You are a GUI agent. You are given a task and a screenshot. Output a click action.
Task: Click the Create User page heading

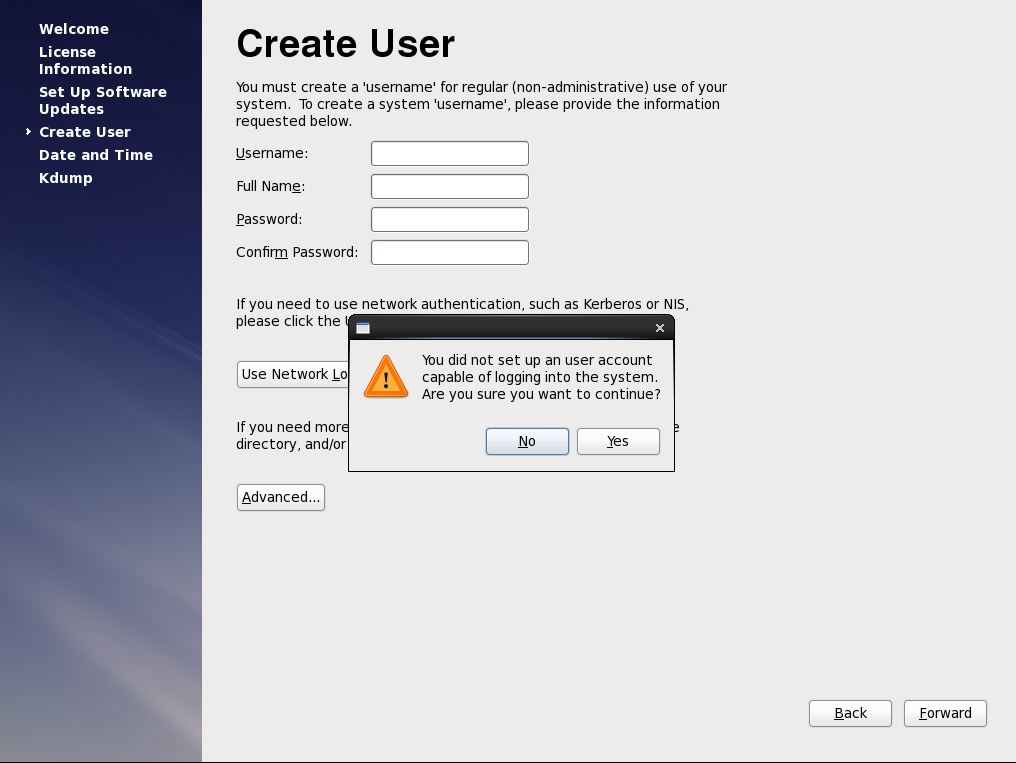click(345, 43)
